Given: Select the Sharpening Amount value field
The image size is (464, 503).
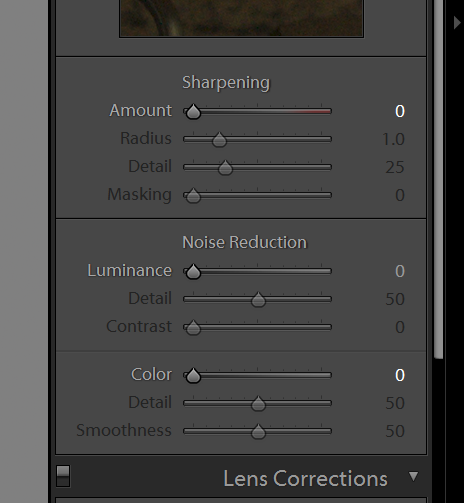Looking at the screenshot, I should (400, 111).
